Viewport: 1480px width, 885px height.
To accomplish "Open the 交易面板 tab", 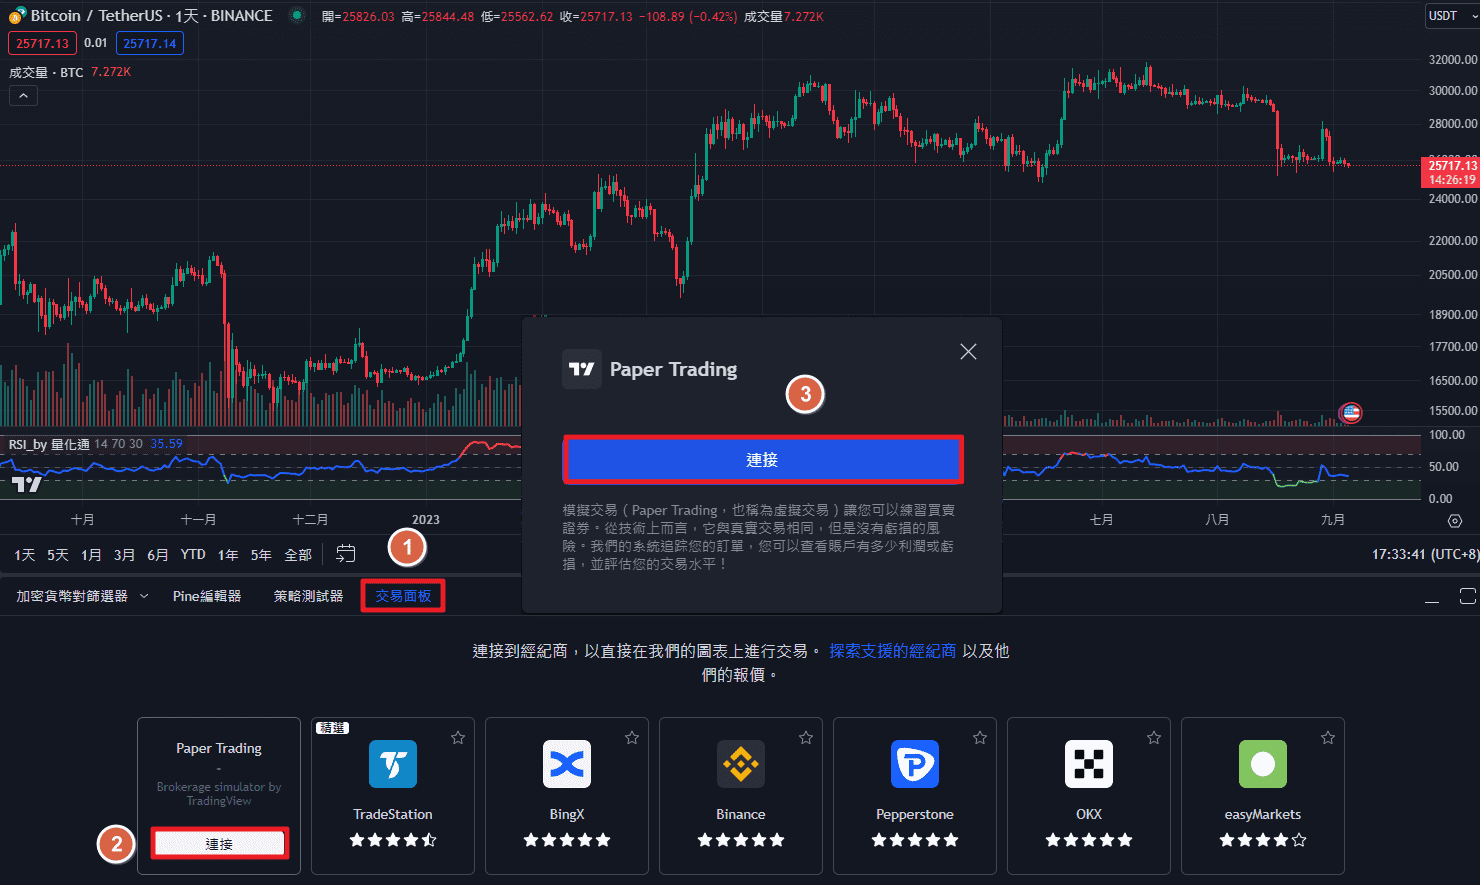I will click(403, 596).
